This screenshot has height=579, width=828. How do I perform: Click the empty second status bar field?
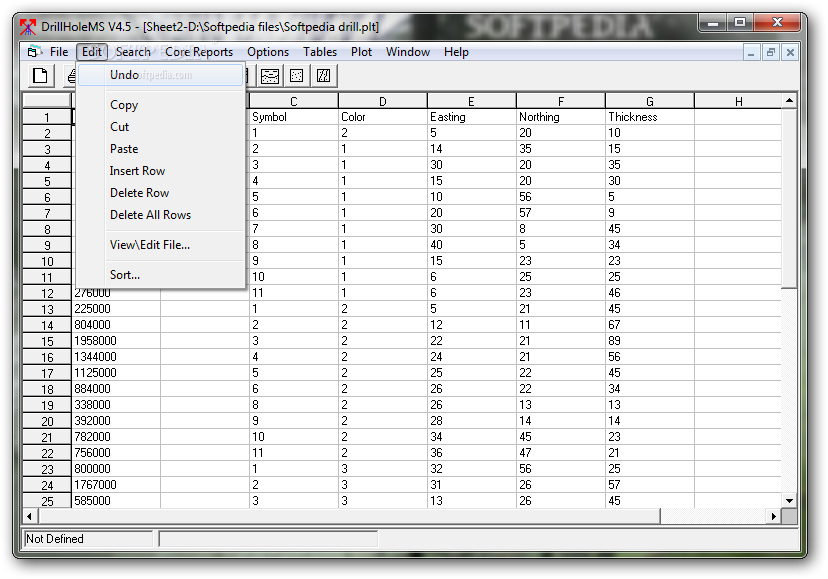pyautogui.click(x=268, y=539)
